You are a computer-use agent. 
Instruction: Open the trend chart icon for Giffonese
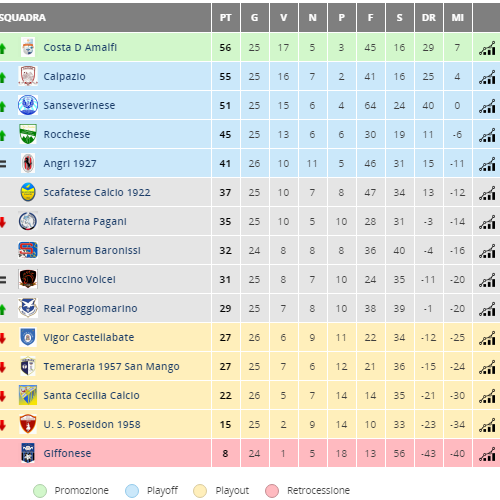(487, 454)
